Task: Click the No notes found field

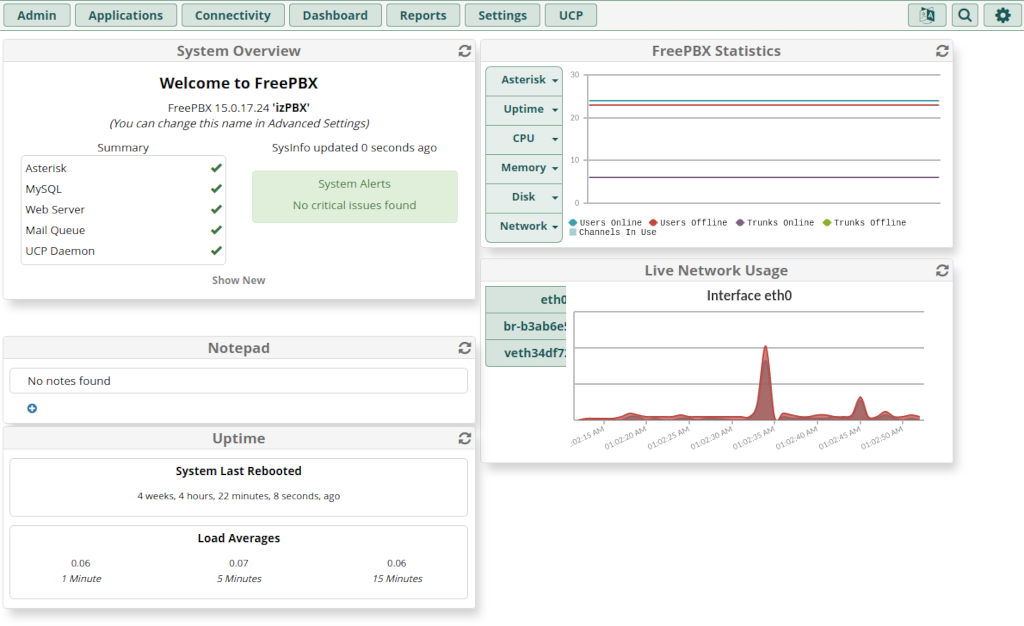Action: tap(238, 381)
